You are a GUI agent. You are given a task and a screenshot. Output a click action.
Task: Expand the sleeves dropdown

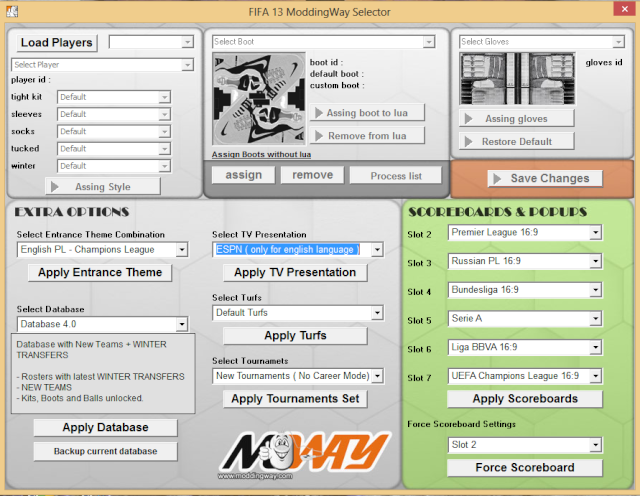click(114, 114)
